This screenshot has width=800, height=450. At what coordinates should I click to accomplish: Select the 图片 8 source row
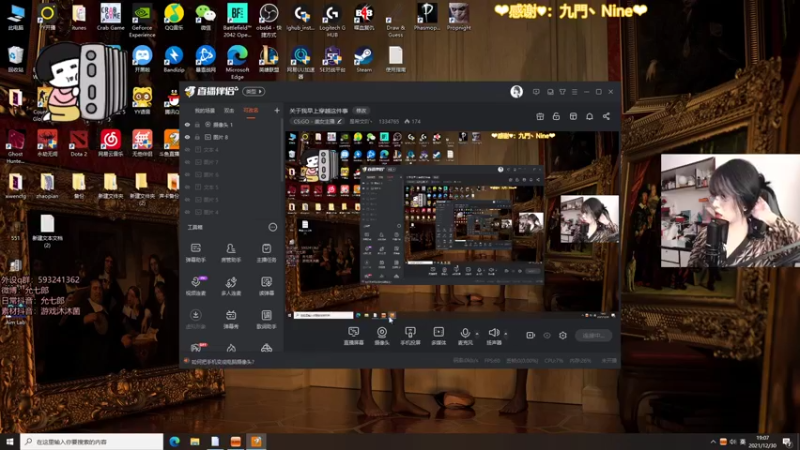(x=231, y=137)
